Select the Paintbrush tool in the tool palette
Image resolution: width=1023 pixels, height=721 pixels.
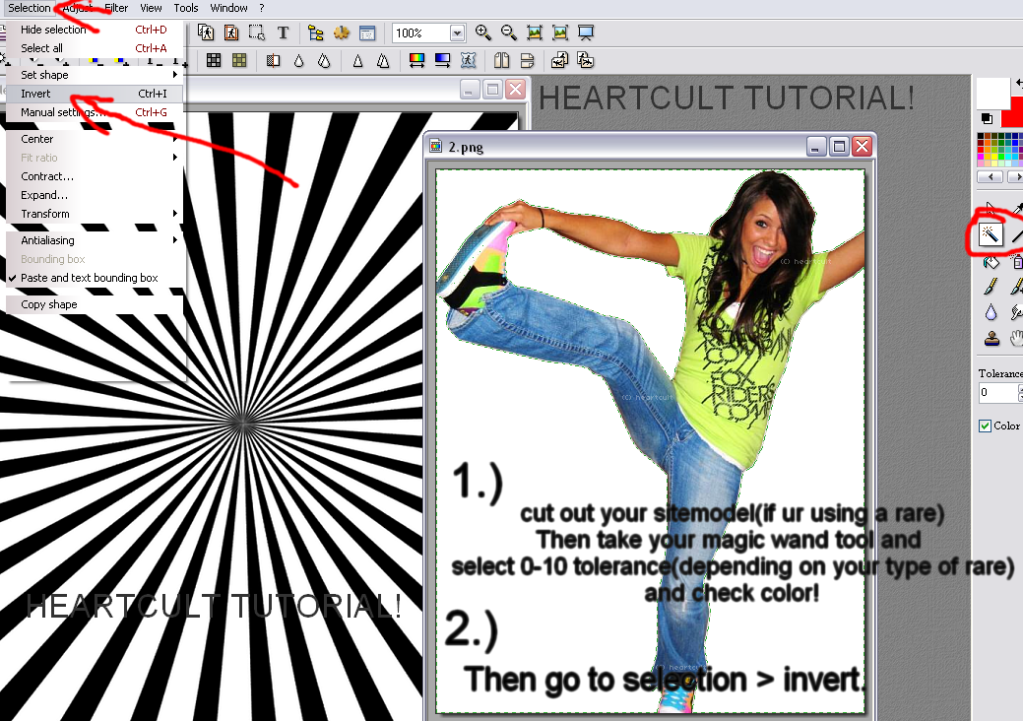(x=990, y=286)
